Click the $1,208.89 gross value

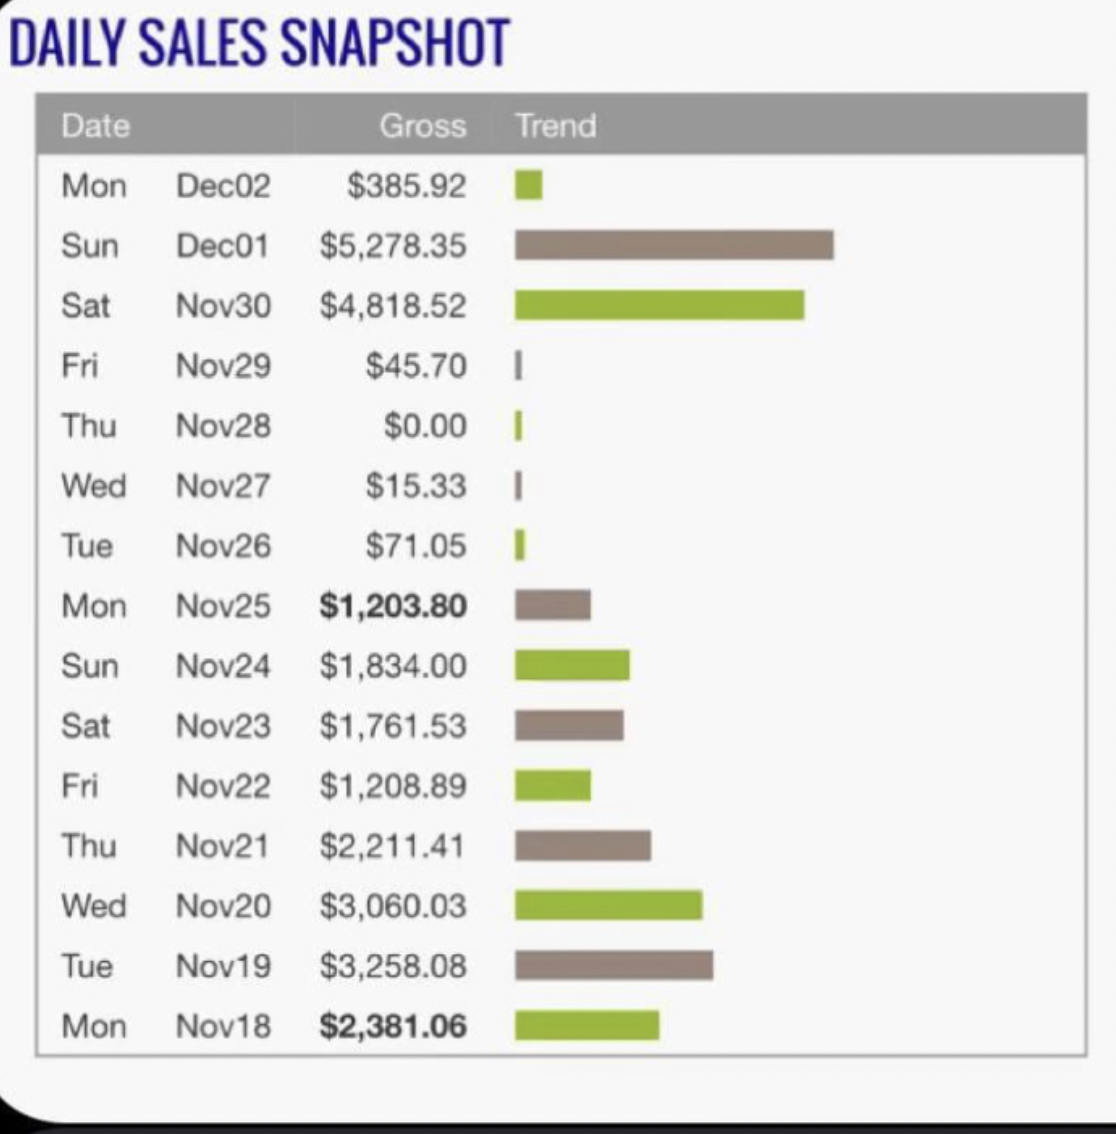393,786
